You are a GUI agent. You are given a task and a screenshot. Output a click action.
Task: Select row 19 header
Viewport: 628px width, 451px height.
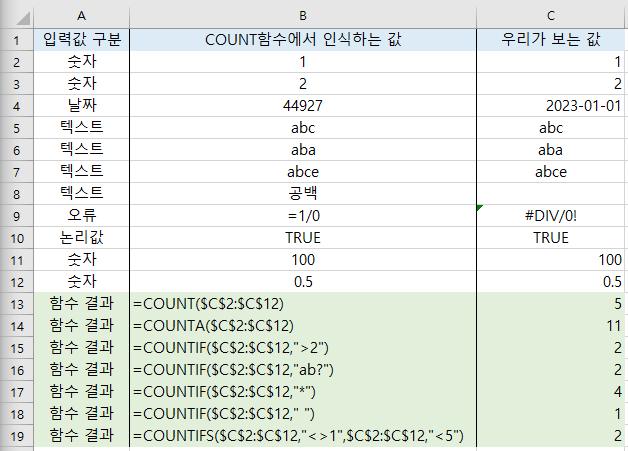click(x=16, y=436)
